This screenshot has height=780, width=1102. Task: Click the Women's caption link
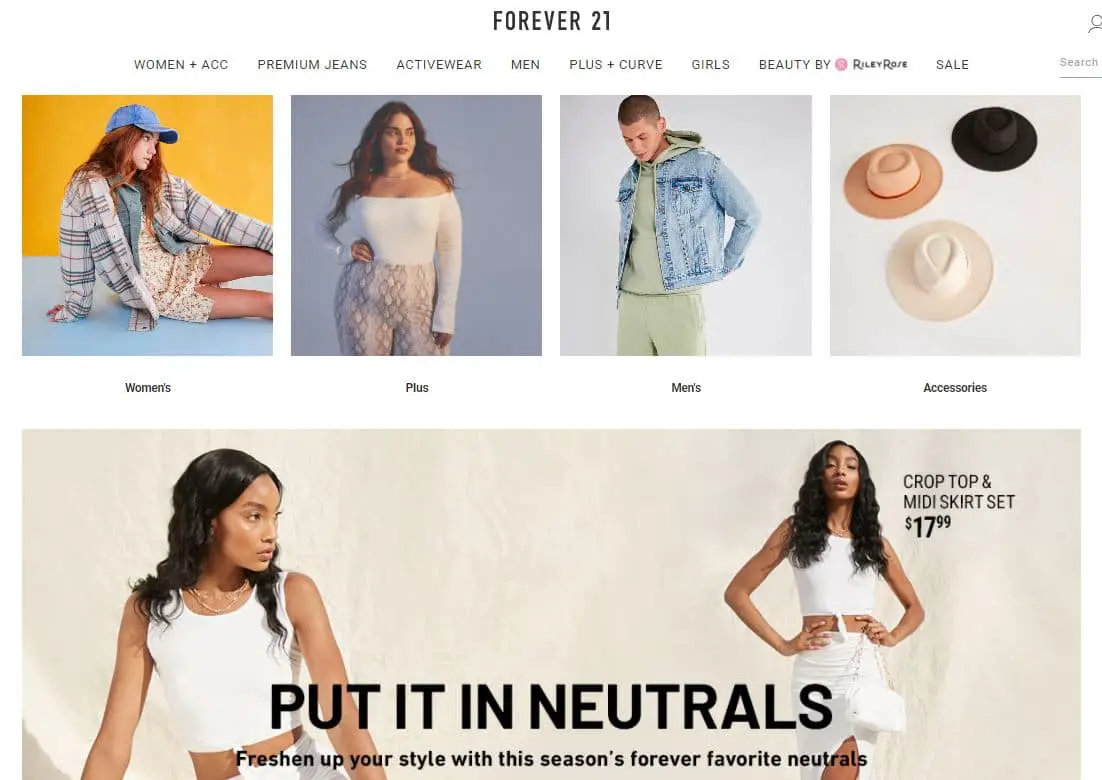click(148, 388)
